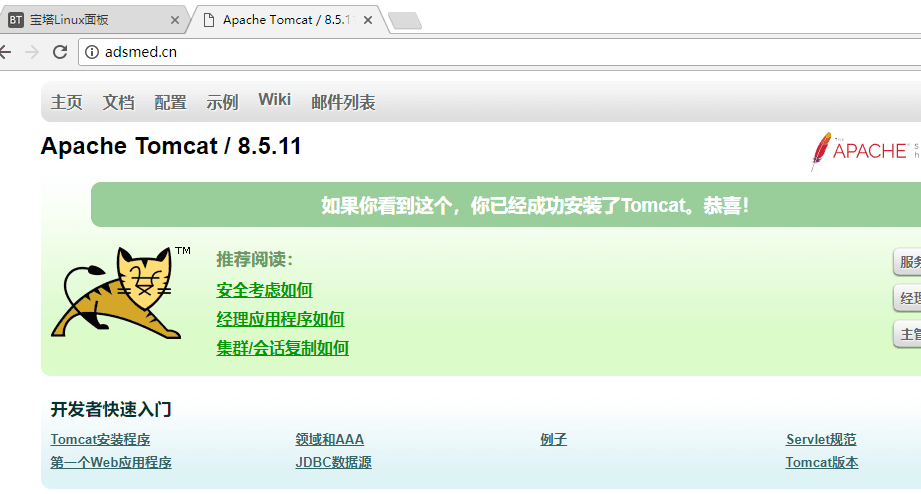
Task: Open the 安全考虑如何 link
Action: (264, 290)
